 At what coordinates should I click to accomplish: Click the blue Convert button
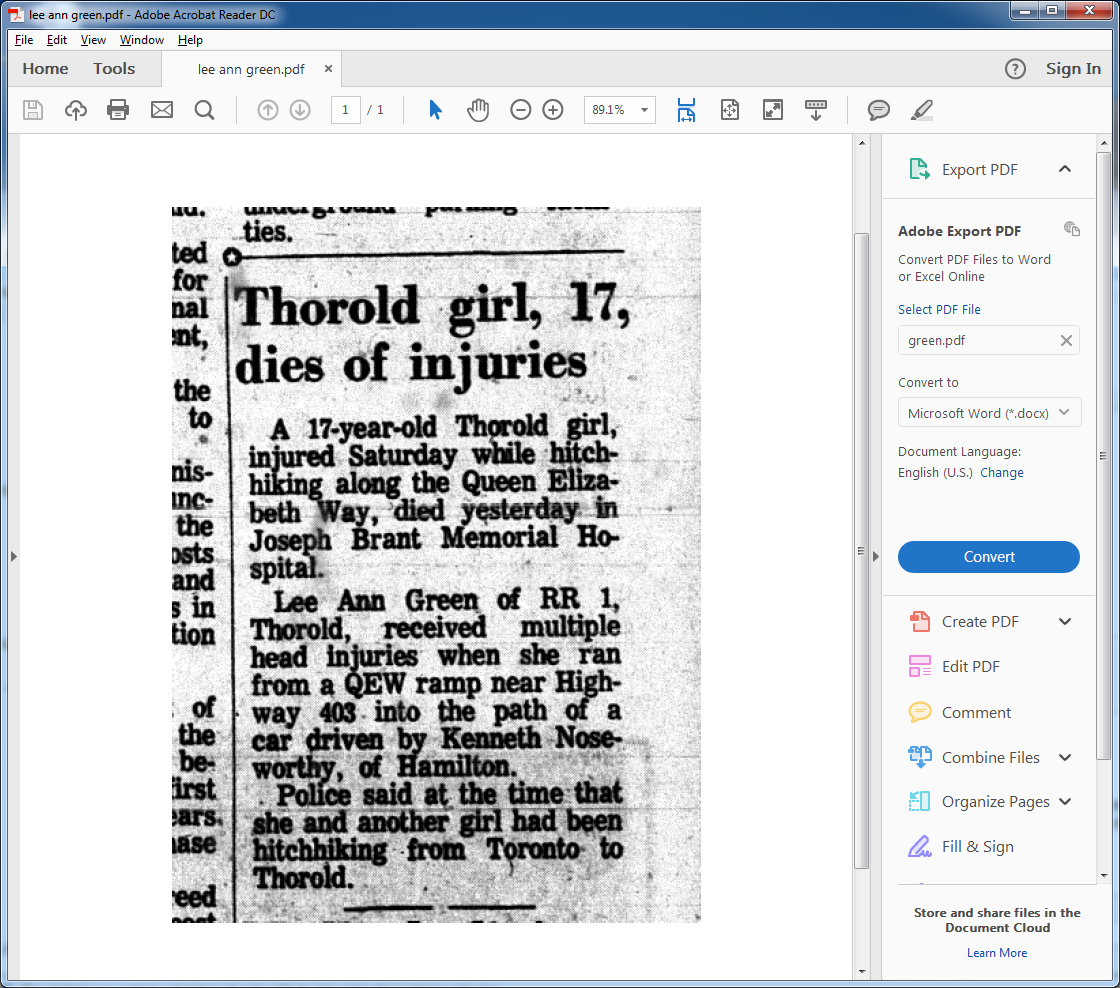tap(989, 557)
